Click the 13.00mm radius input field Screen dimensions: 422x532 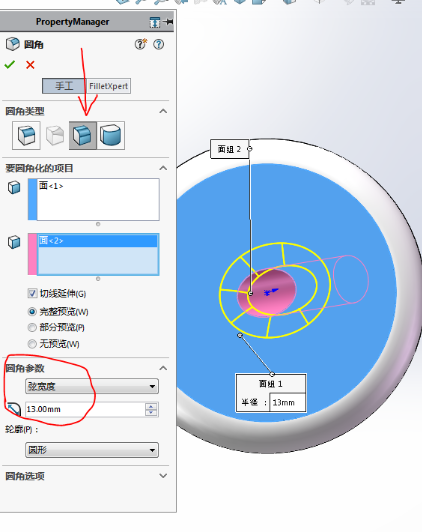pos(85,409)
